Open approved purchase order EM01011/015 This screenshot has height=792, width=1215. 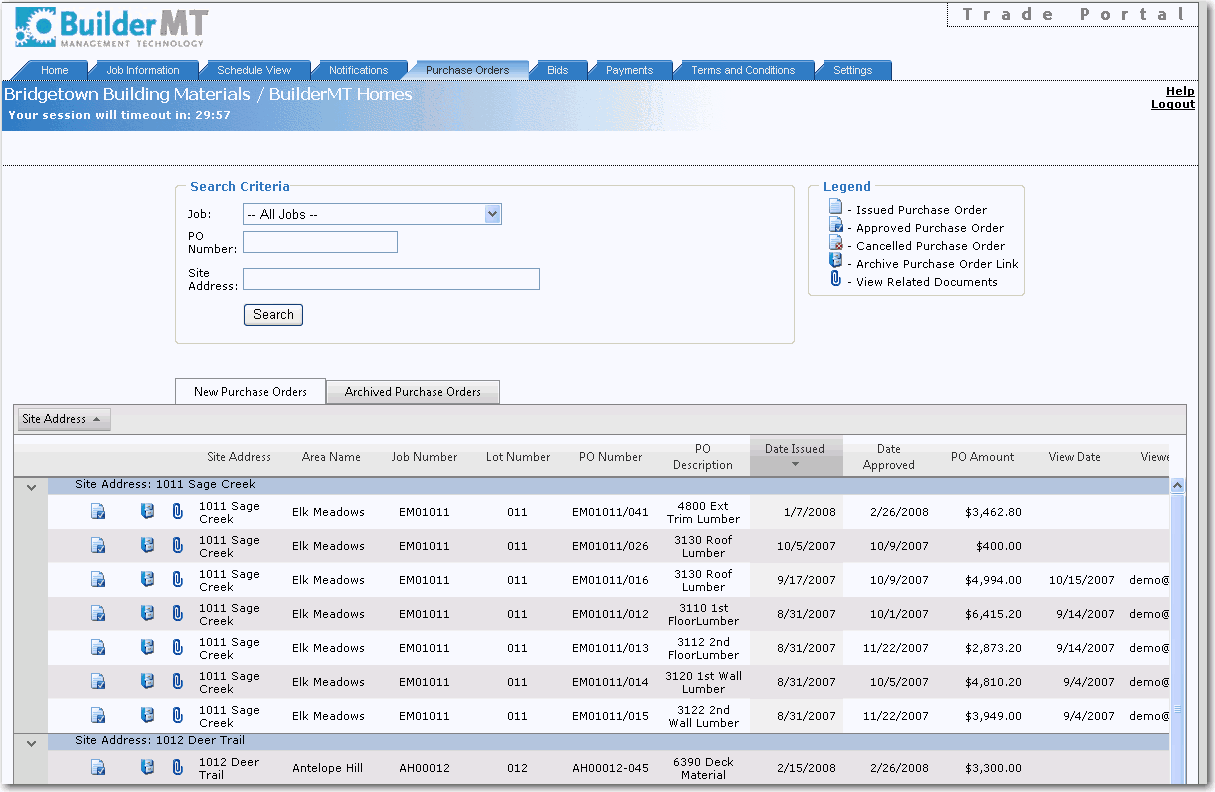click(x=98, y=716)
